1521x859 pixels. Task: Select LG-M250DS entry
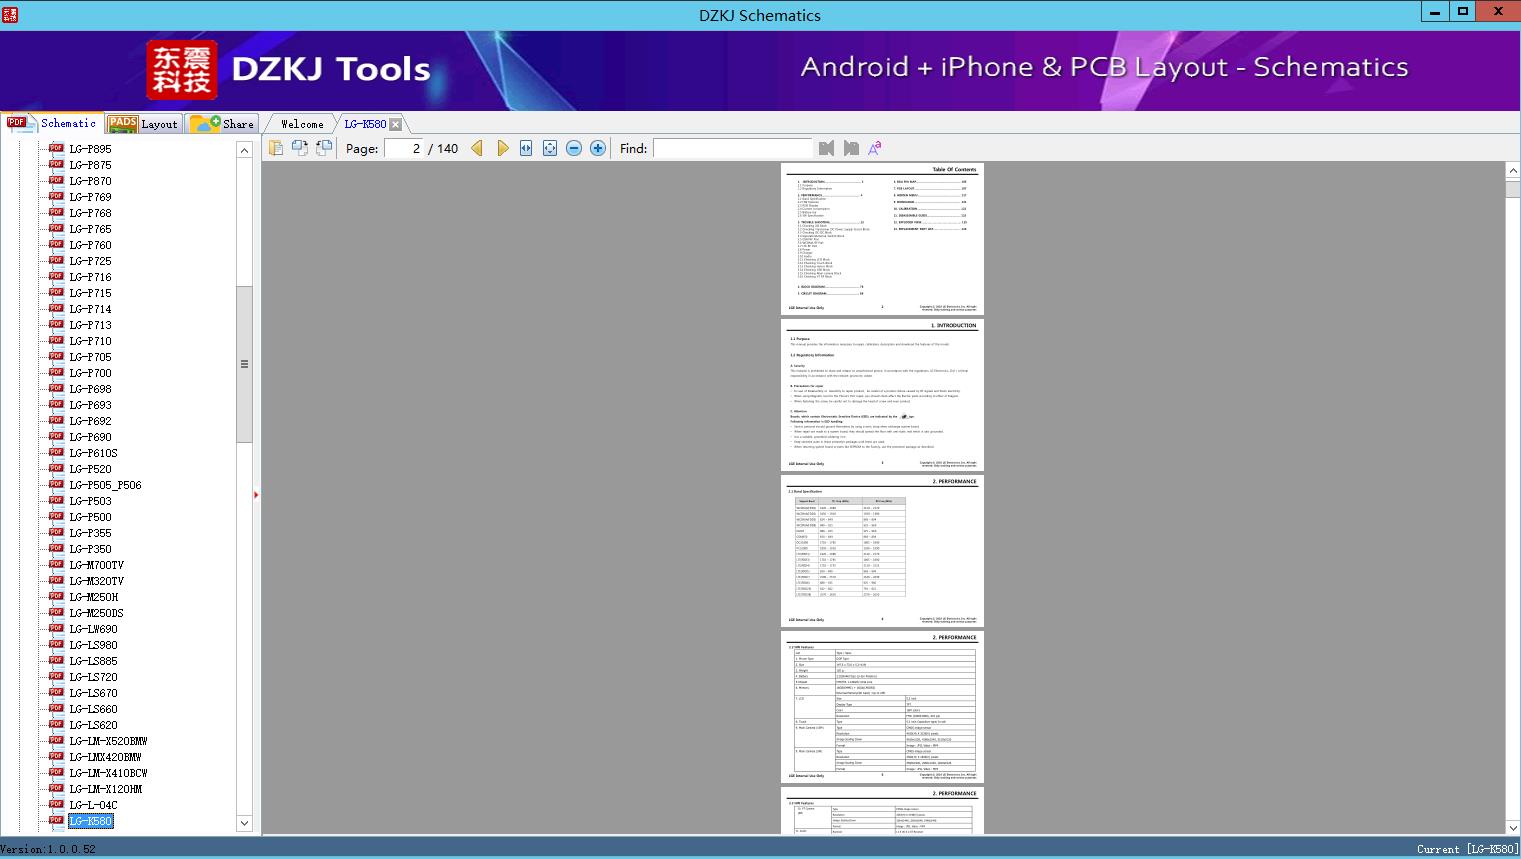(x=96, y=613)
